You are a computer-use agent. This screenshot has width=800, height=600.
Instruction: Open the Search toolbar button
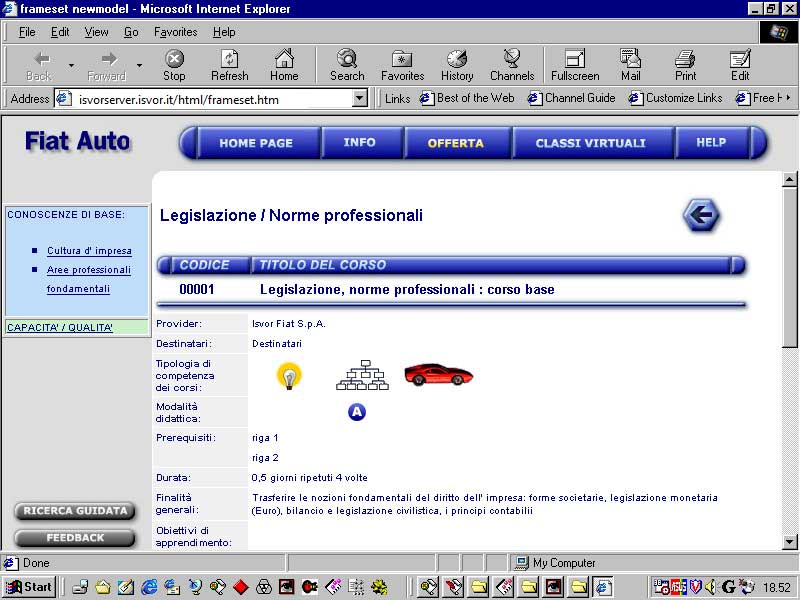coord(347,66)
